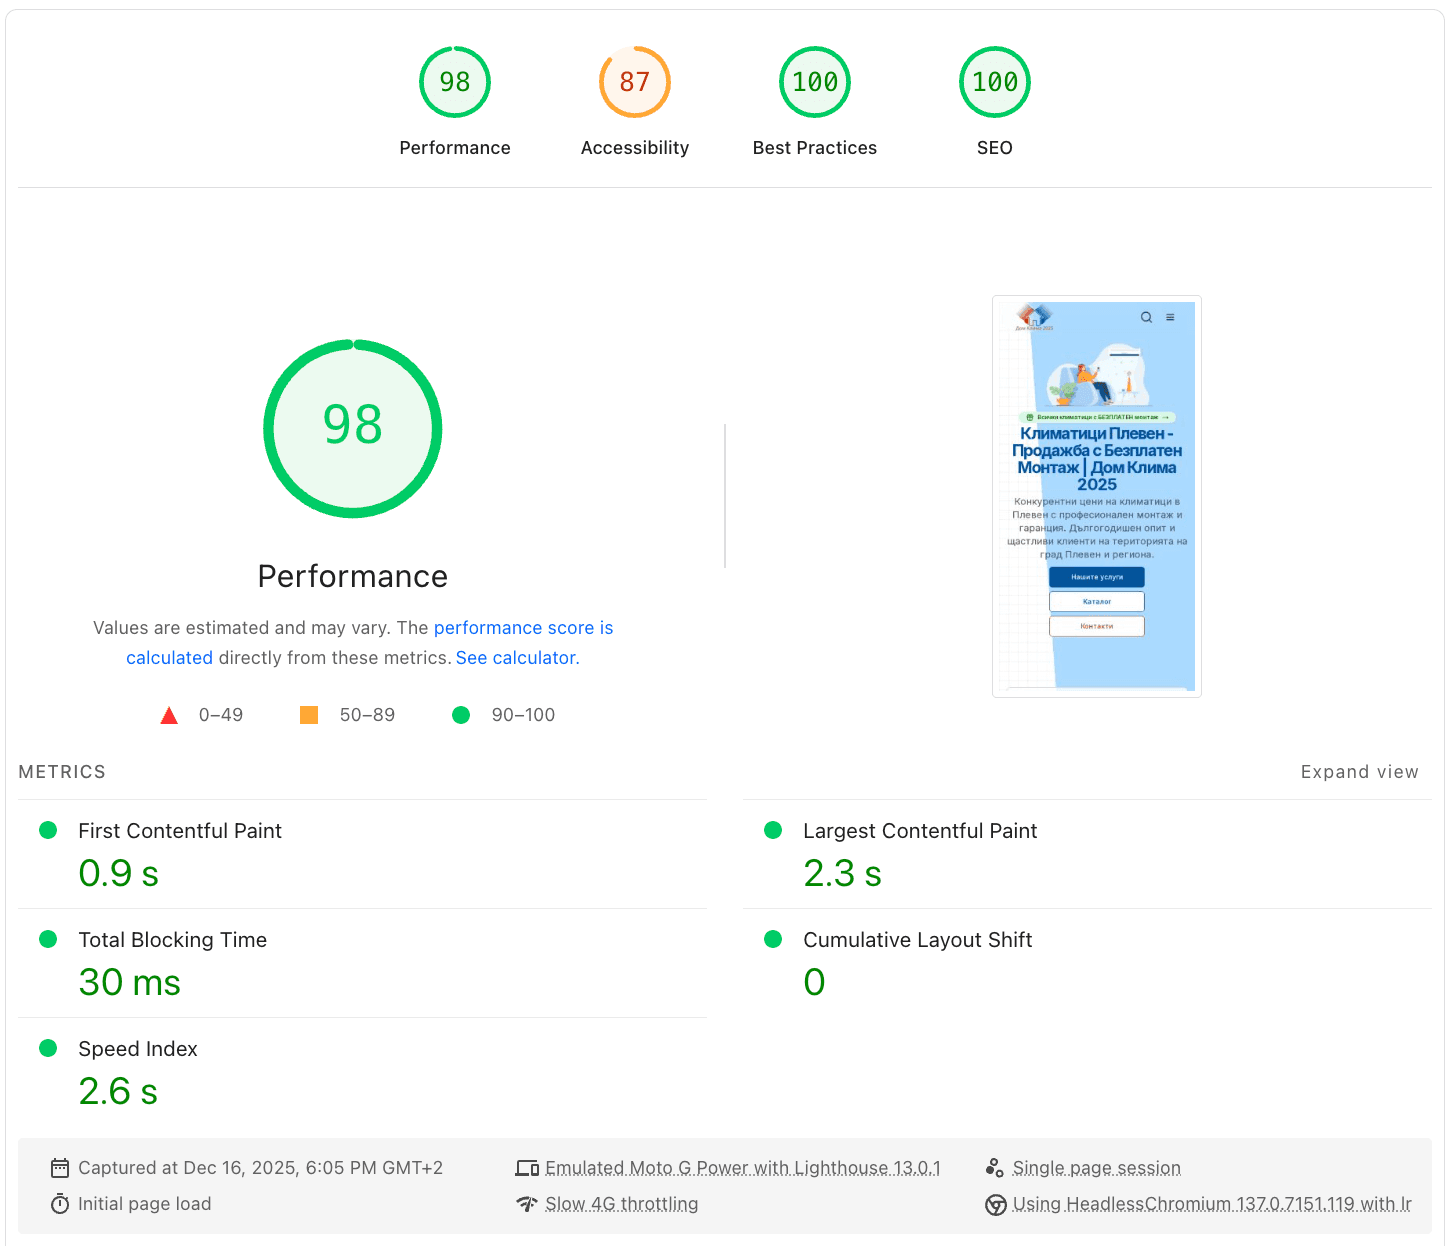Click the orange square in the 50–89 legend

point(308,714)
